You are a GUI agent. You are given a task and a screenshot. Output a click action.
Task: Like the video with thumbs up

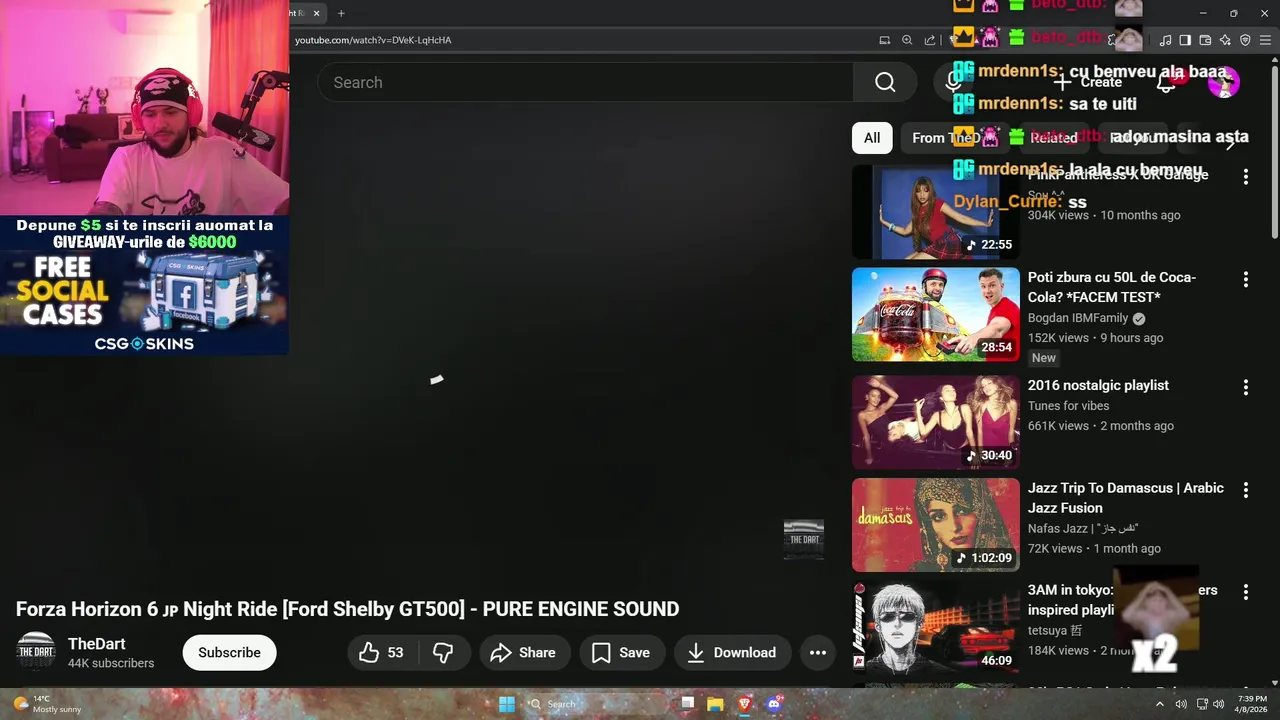[382, 653]
